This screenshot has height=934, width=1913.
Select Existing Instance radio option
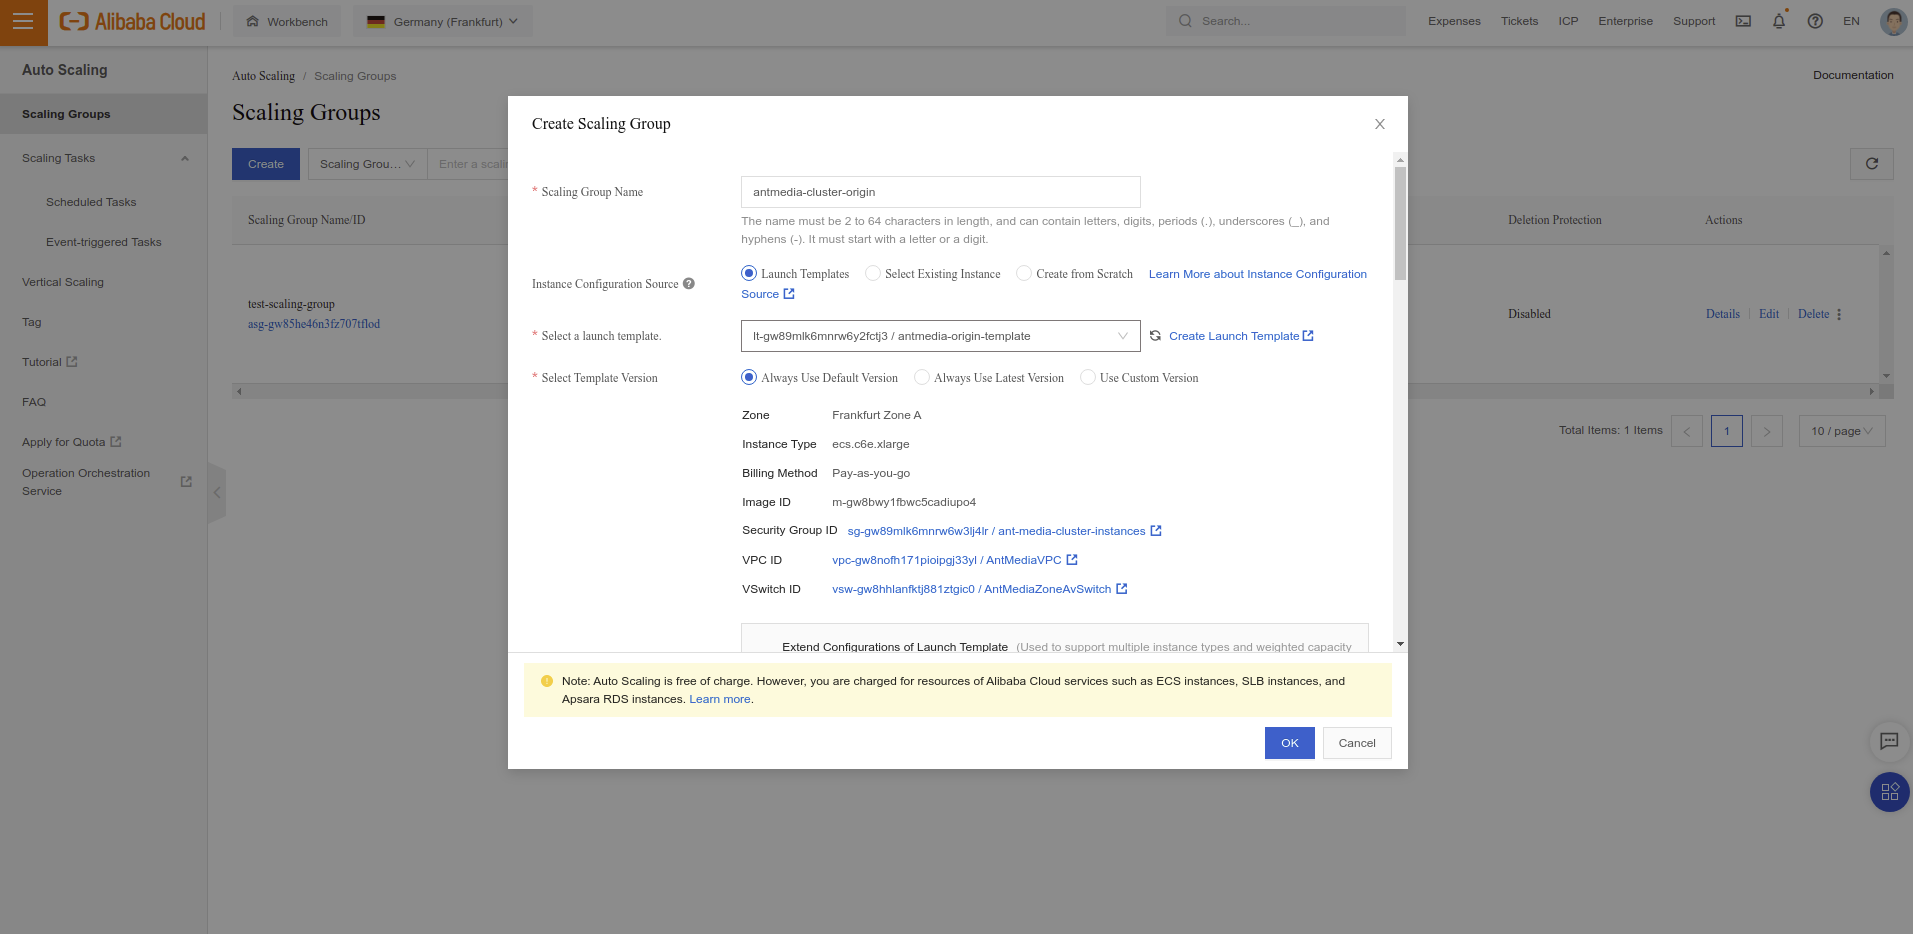[872, 273]
